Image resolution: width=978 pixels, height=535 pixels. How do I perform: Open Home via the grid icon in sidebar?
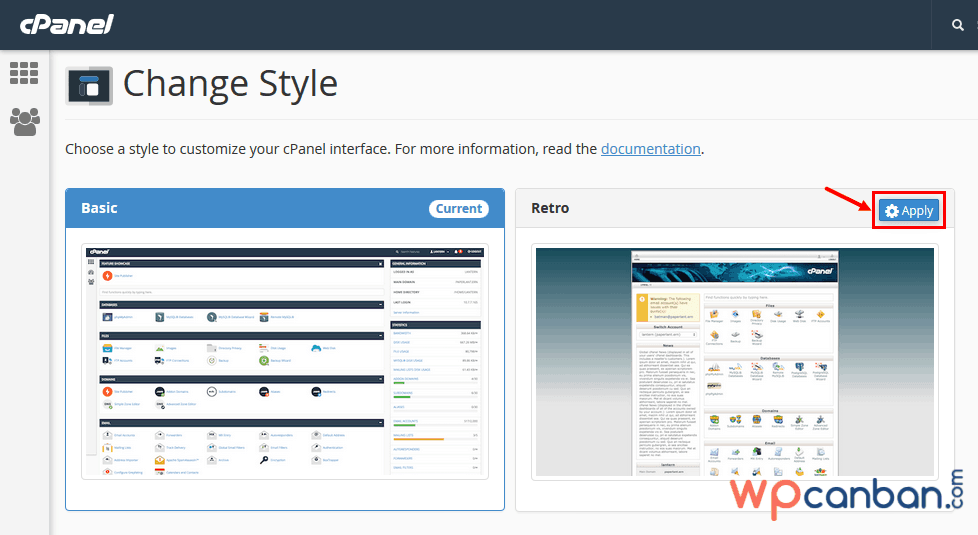pos(24,73)
